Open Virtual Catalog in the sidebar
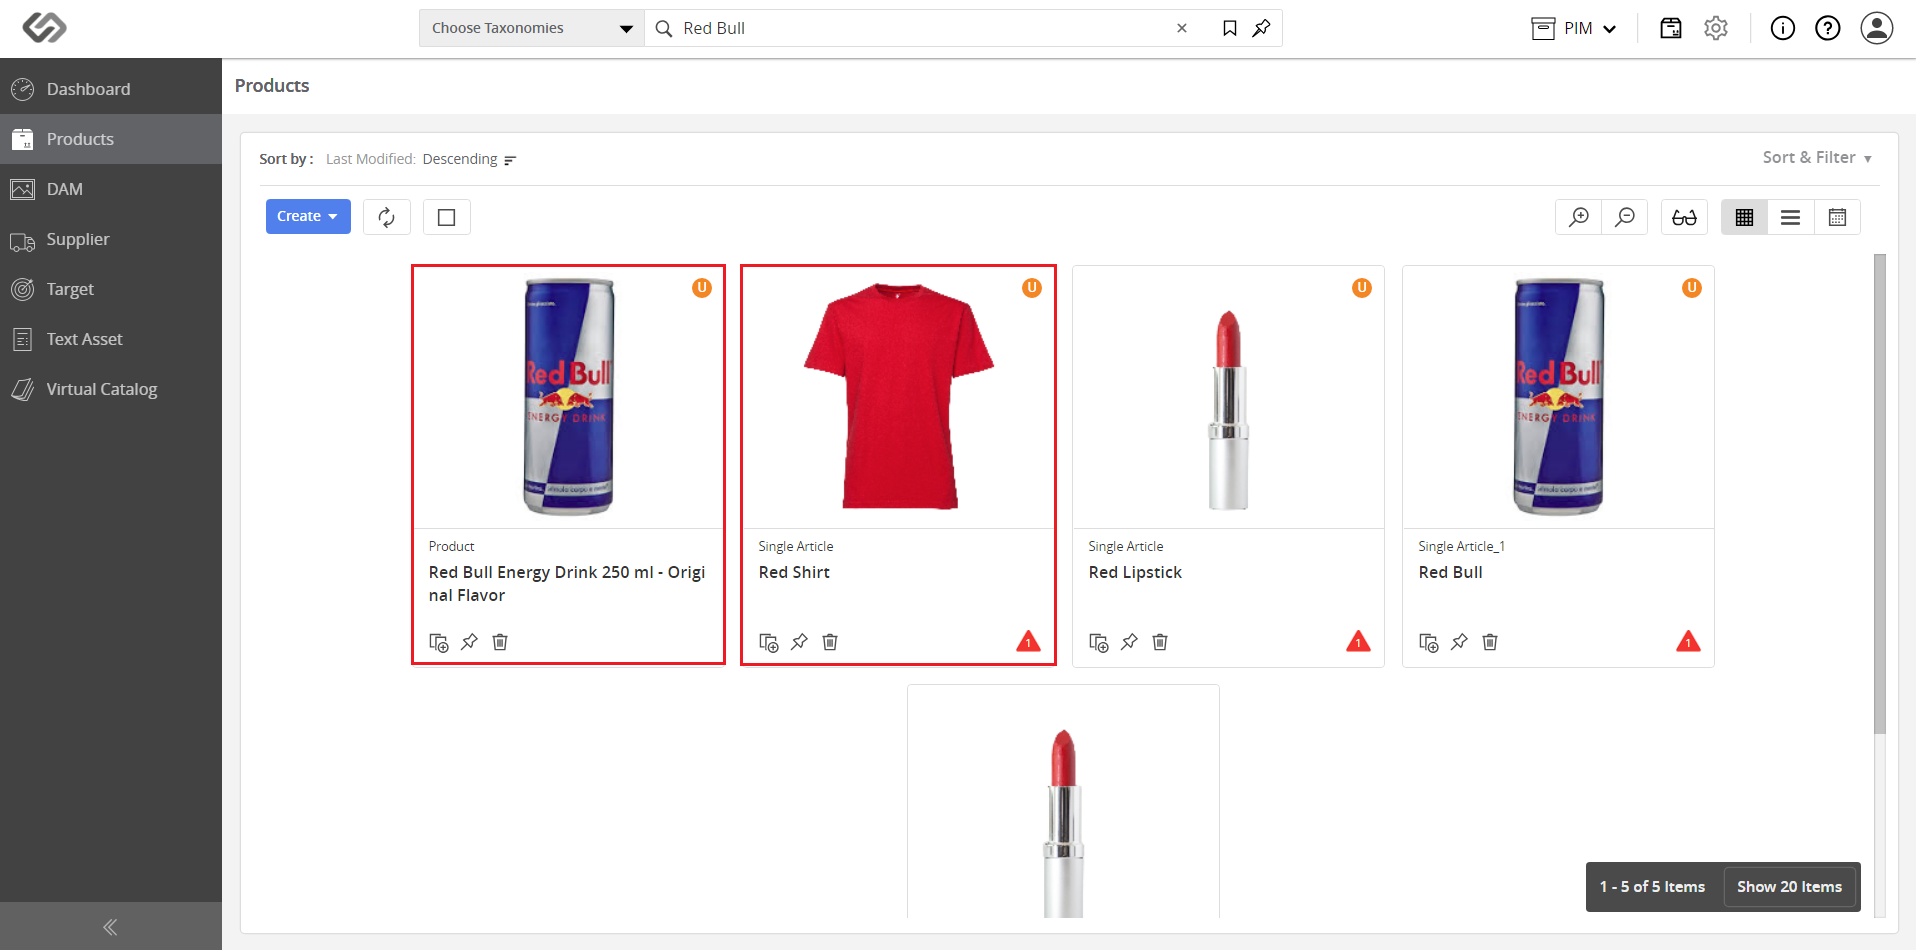Viewport: 1916px width, 950px height. [x=111, y=389]
